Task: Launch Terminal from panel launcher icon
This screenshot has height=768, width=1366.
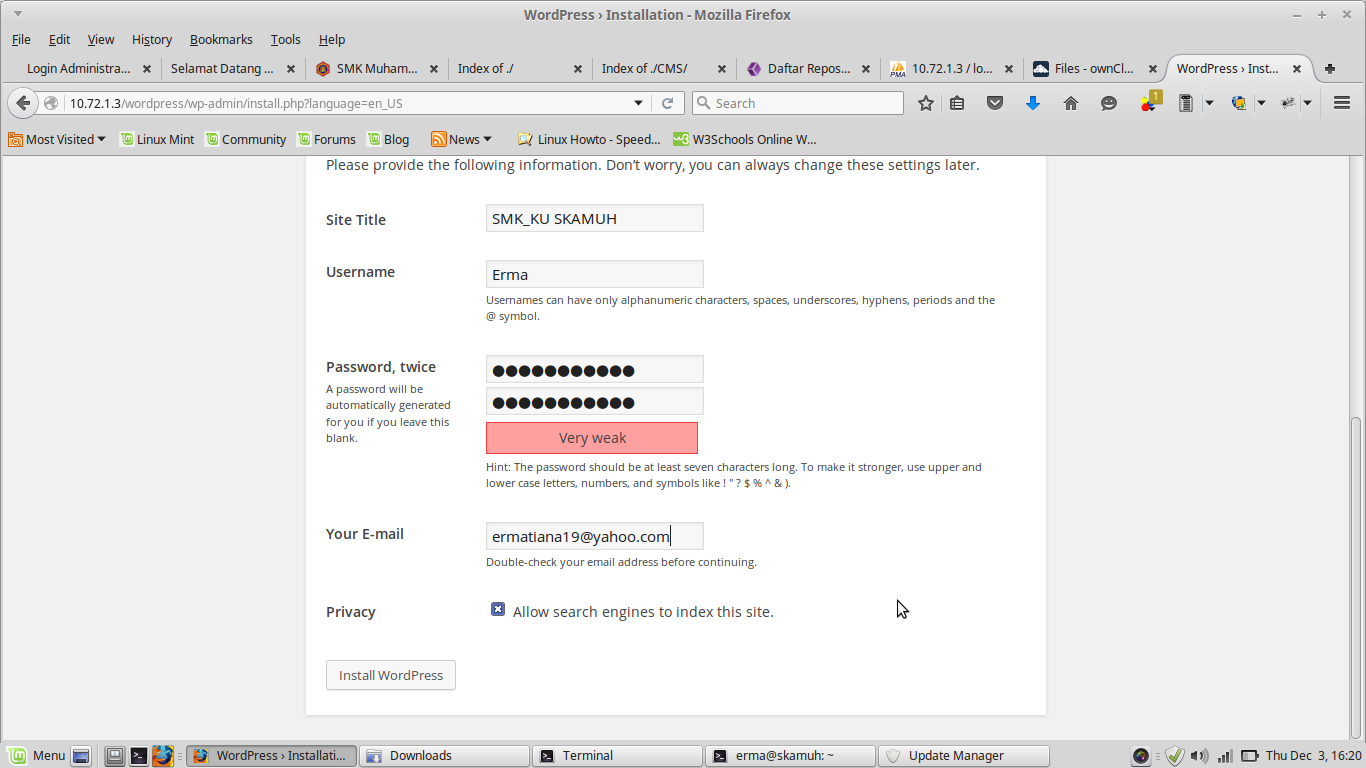Action: click(139, 756)
